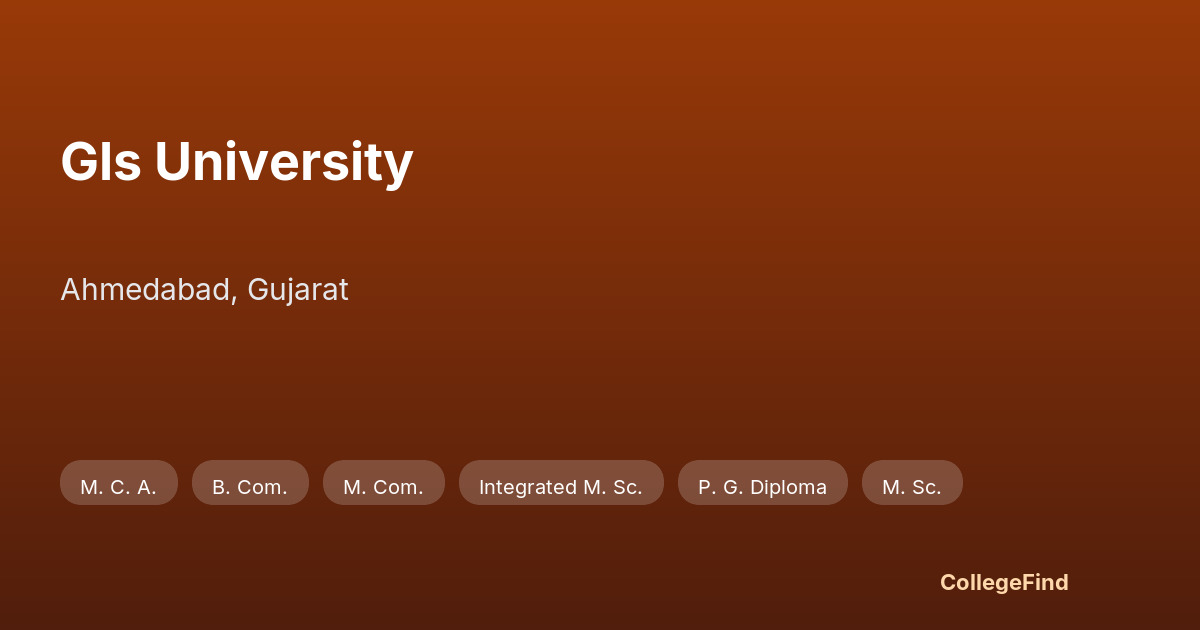The image size is (1200, 630).
Task: Open the M. C. A. course tag
Action: coord(118,487)
